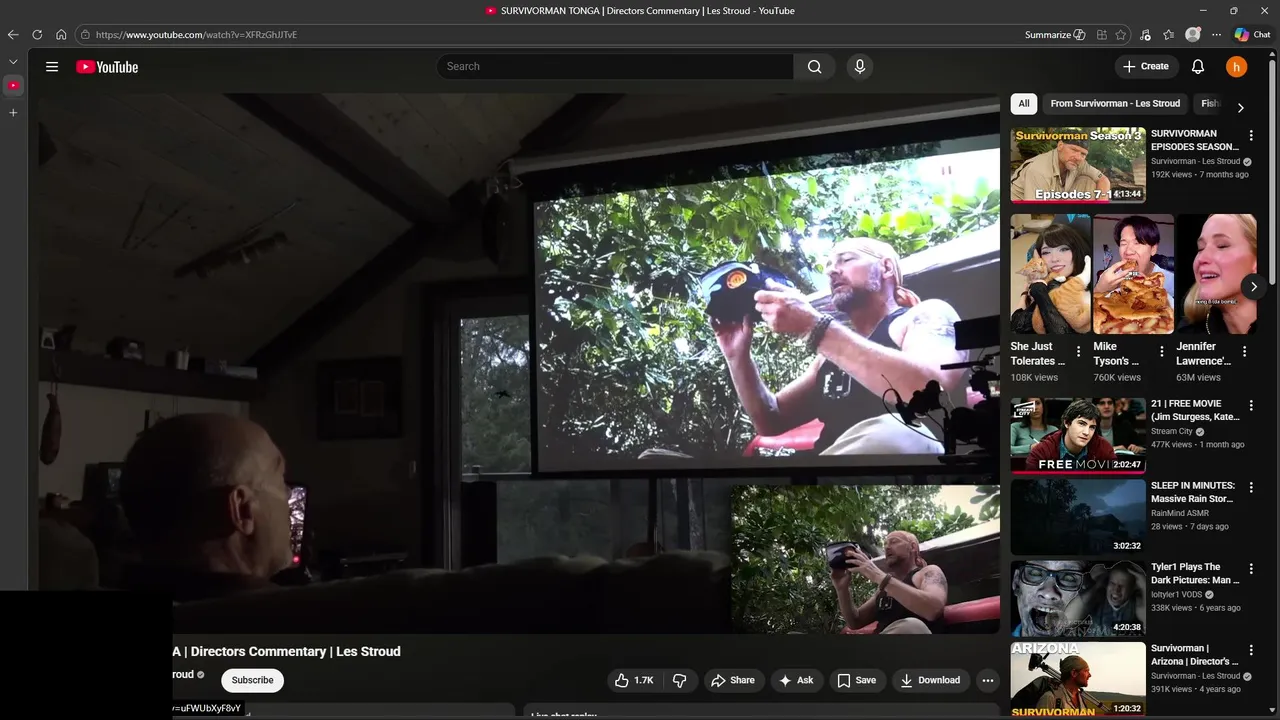Select the 'From Survivorman - Les Stroud' chip
The width and height of the screenshot is (1280, 720).
1115,103
